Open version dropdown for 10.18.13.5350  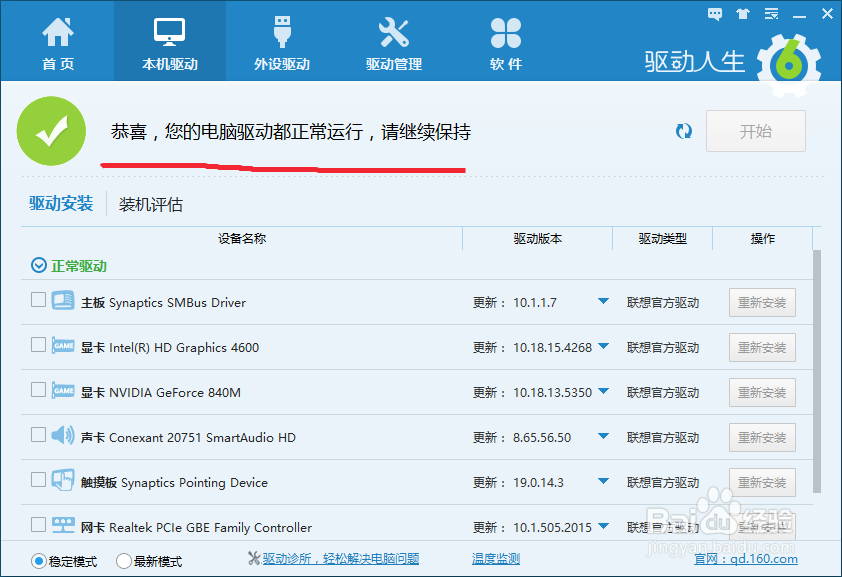[x=603, y=392]
